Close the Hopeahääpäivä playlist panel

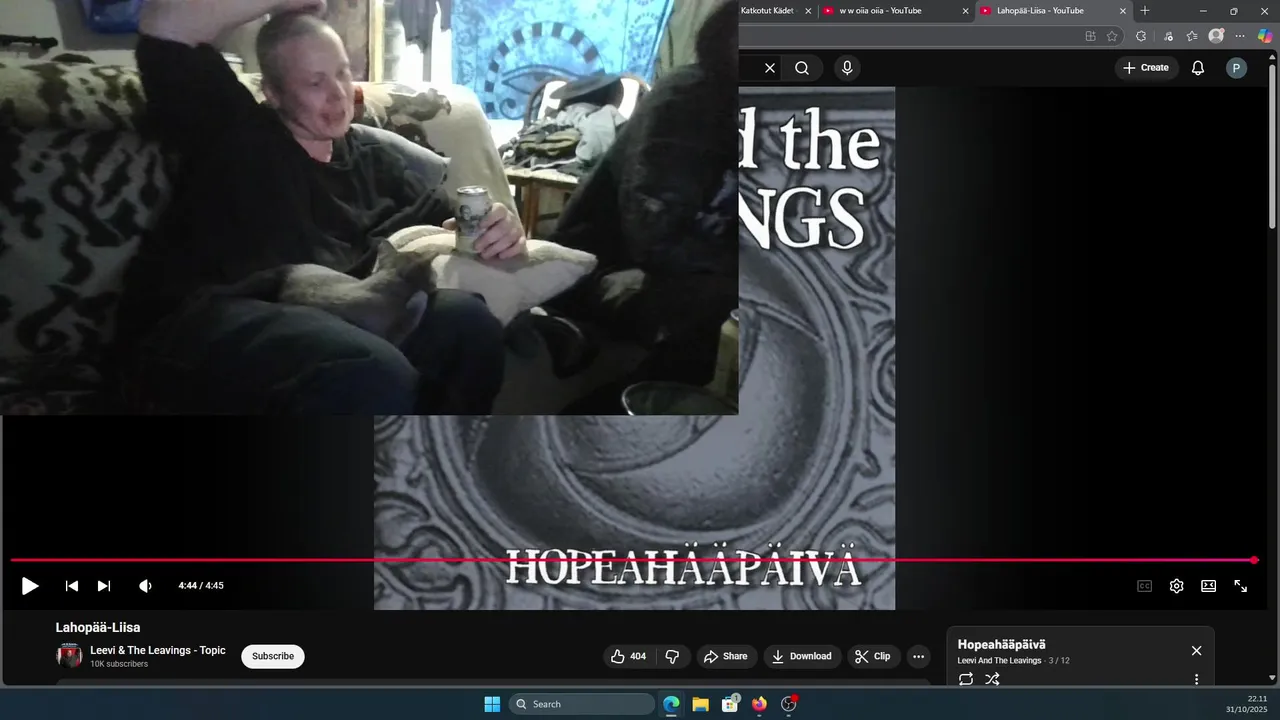point(1196,651)
